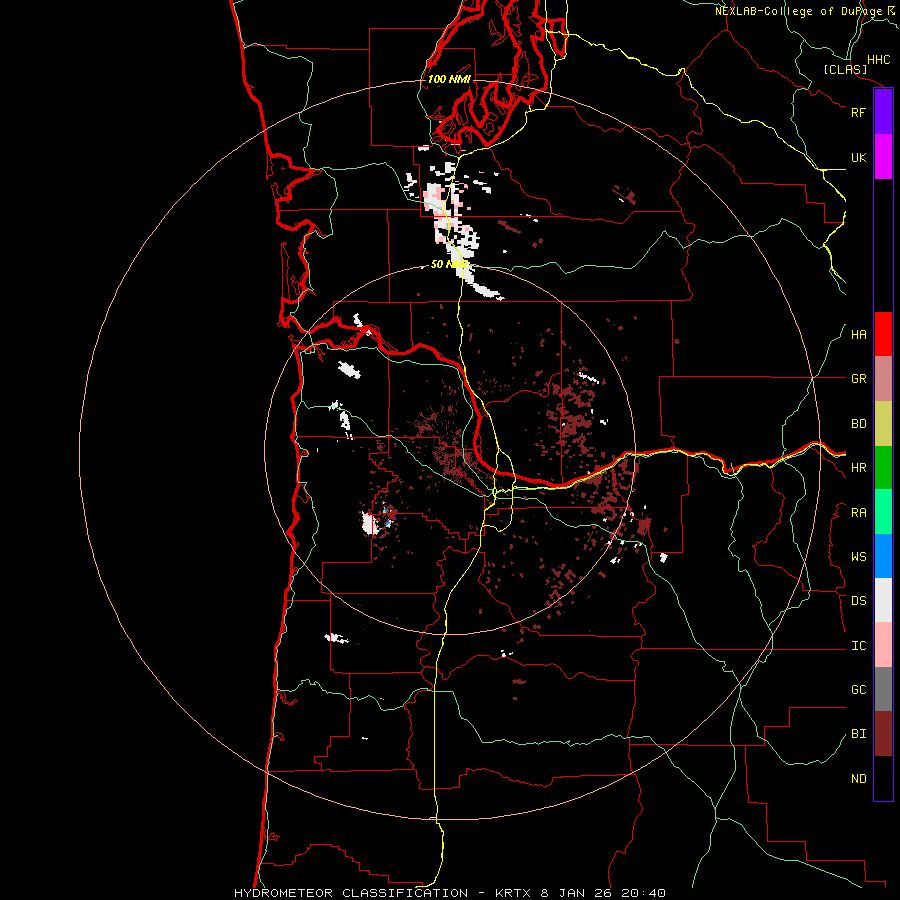Select the dusty pink GR legend swatch
The image size is (900, 900).
point(883,378)
